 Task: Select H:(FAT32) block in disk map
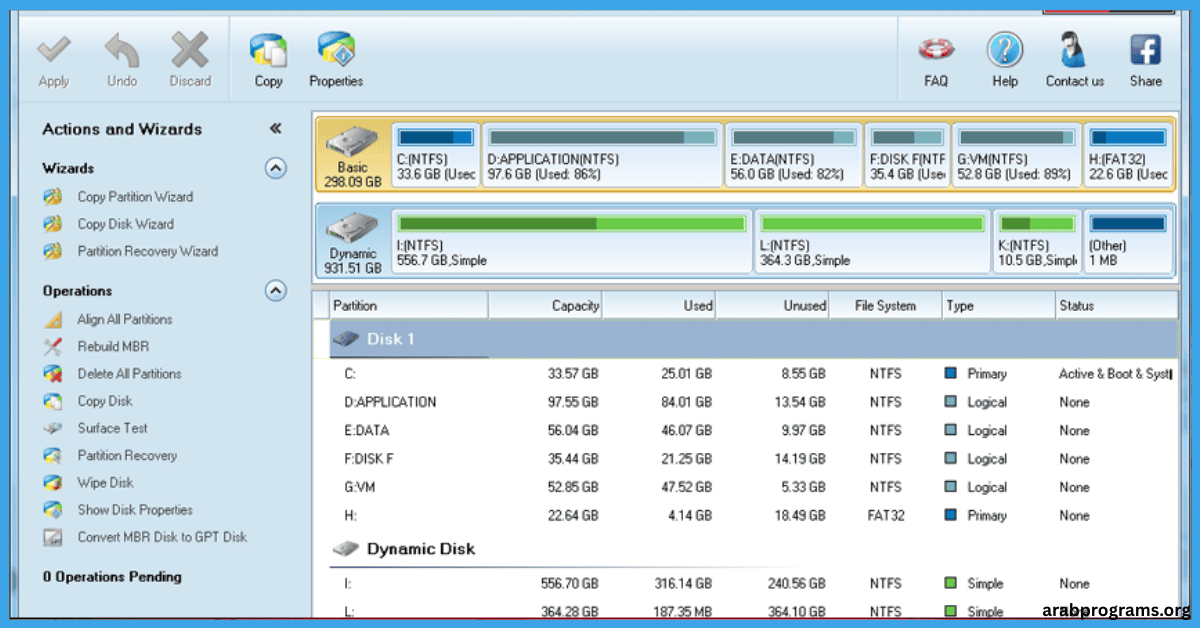[x=1128, y=156]
